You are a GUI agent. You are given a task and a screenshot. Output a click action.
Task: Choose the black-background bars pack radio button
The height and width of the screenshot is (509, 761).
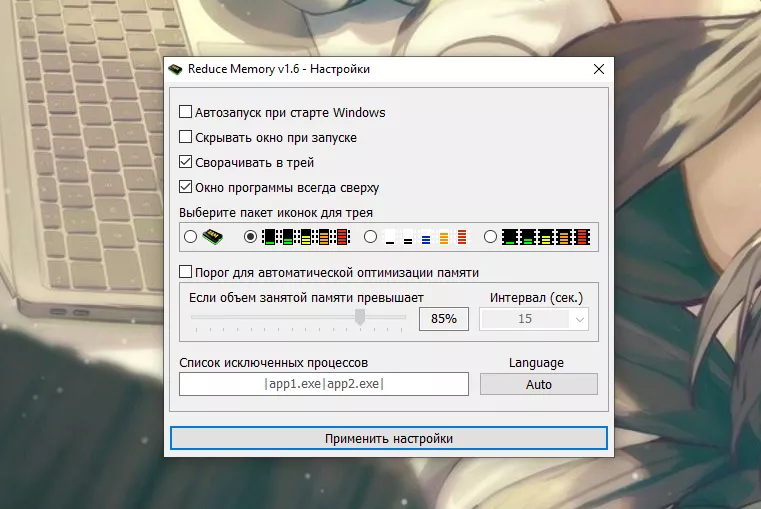490,237
